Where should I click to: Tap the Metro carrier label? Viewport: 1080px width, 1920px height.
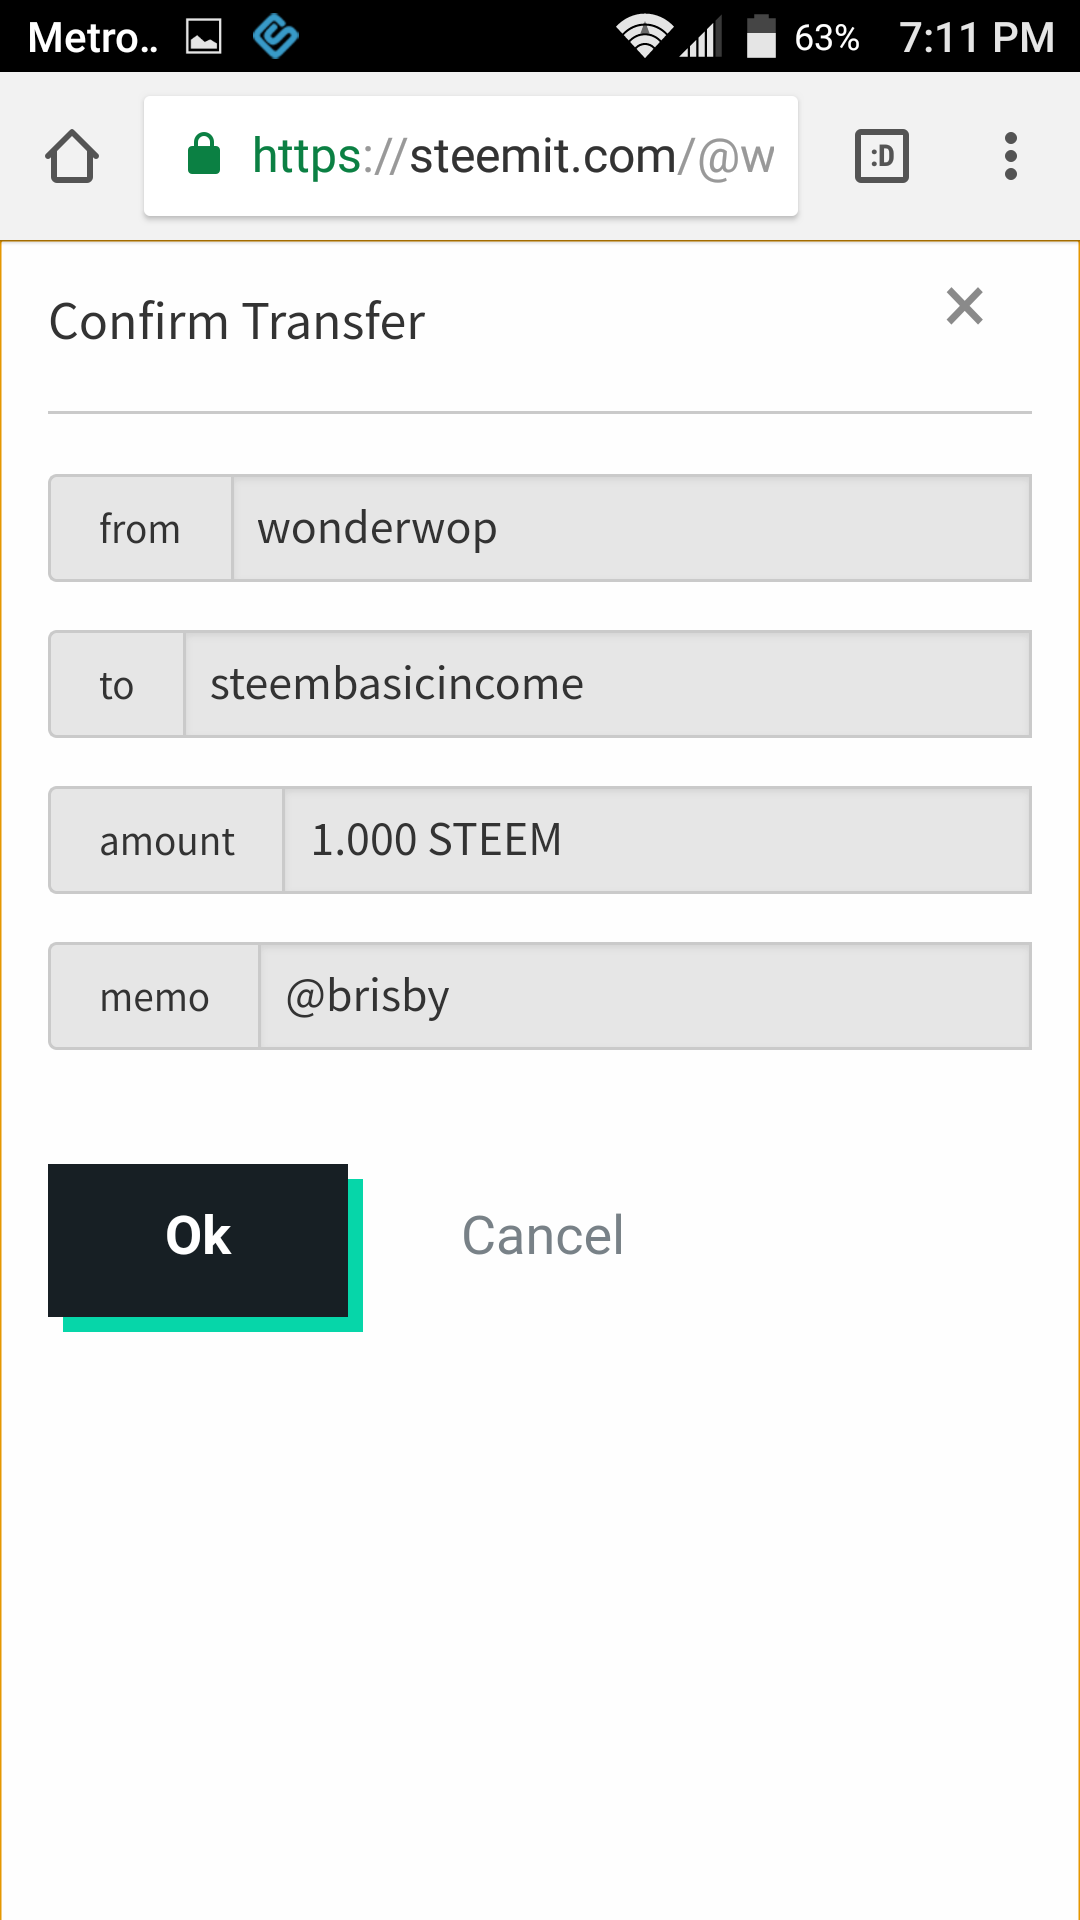point(92,38)
